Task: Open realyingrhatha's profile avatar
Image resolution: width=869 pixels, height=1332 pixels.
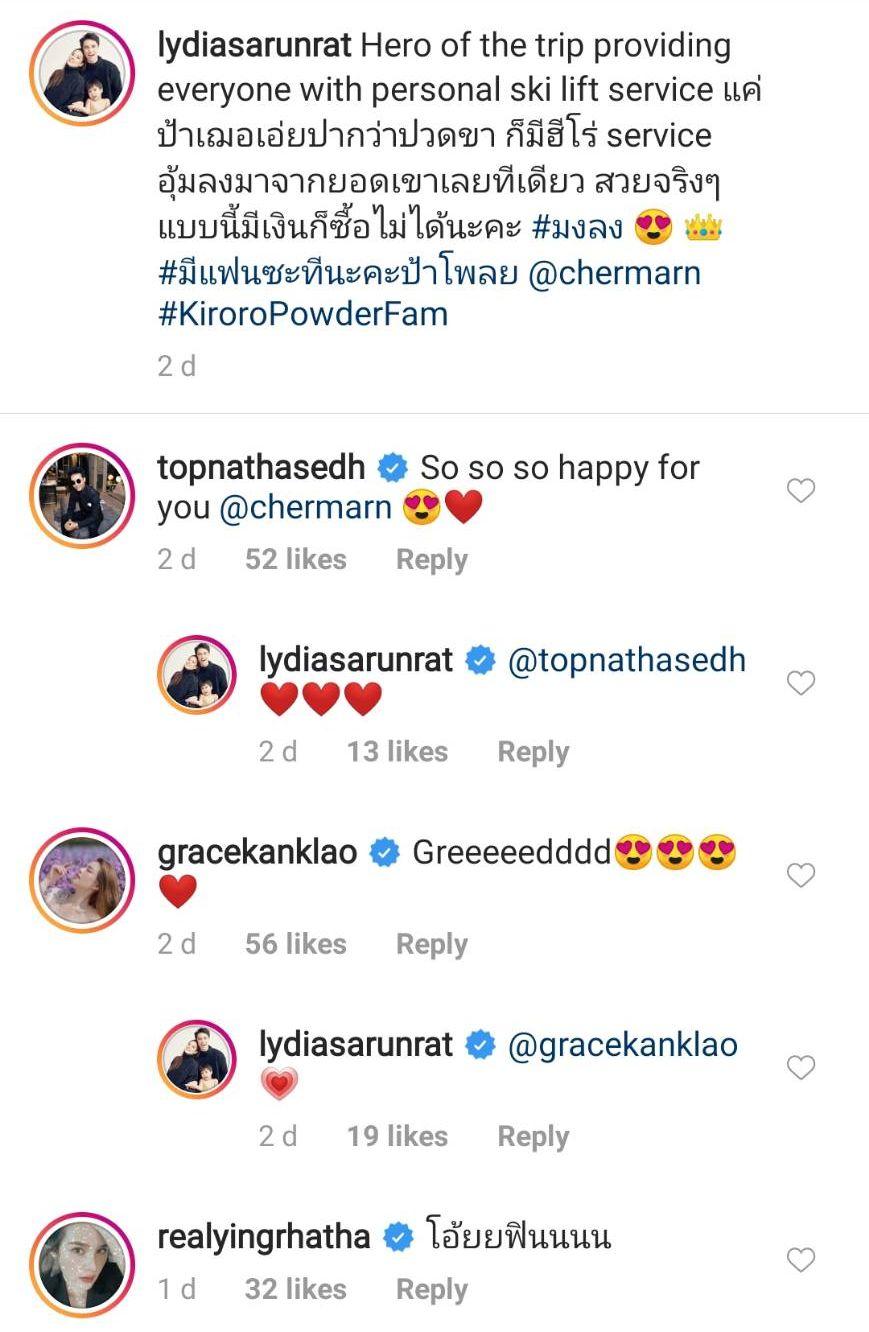Action: coord(82,1264)
